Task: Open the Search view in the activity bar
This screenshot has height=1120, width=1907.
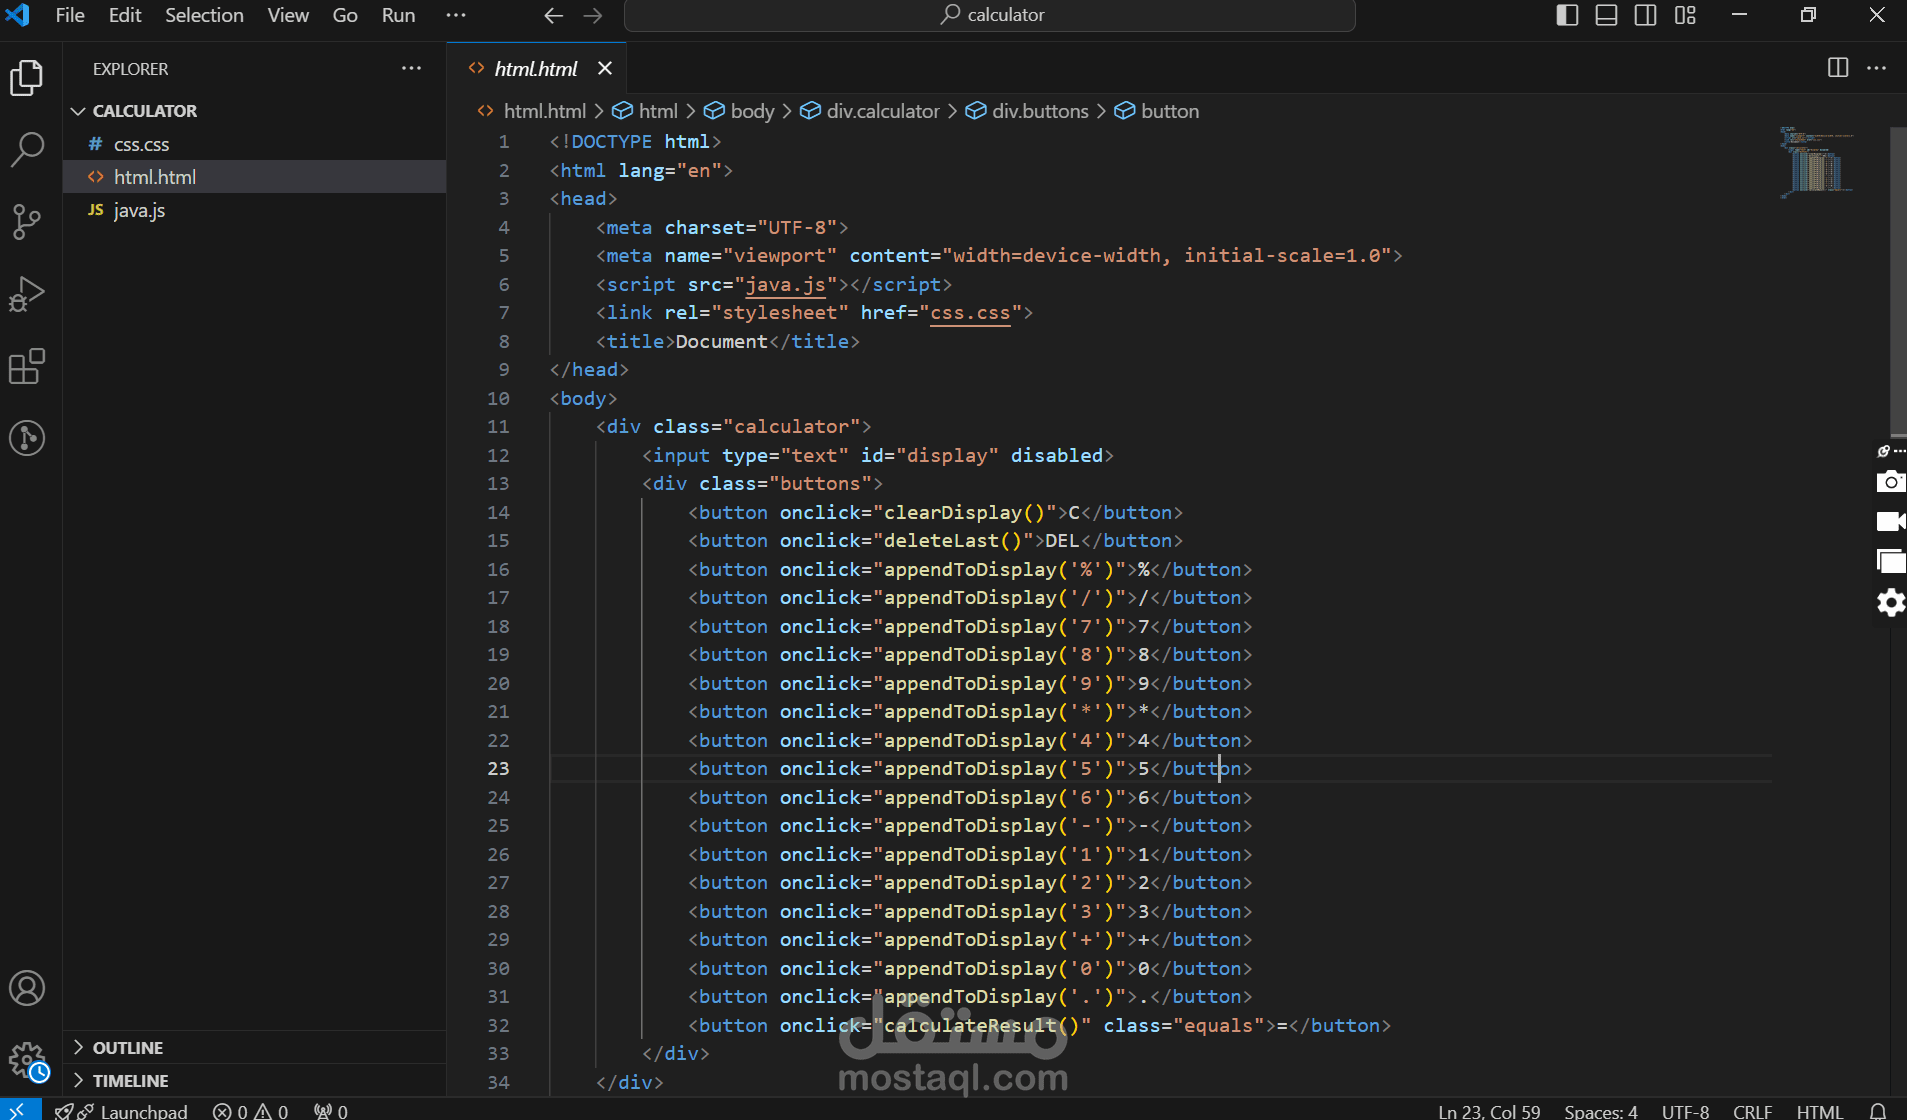Action: point(27,150)
